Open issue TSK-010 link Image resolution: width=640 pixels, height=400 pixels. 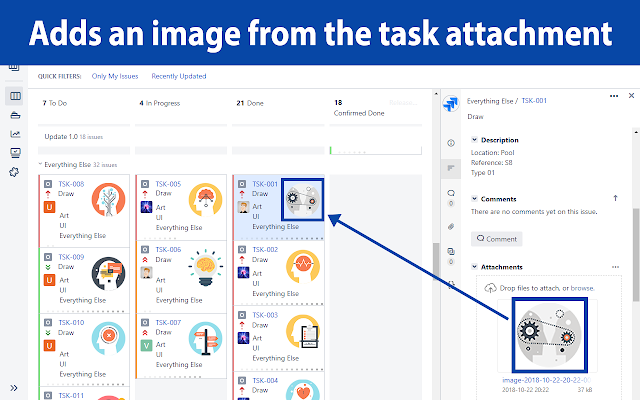pyautogui.click(x=71, y=322)
